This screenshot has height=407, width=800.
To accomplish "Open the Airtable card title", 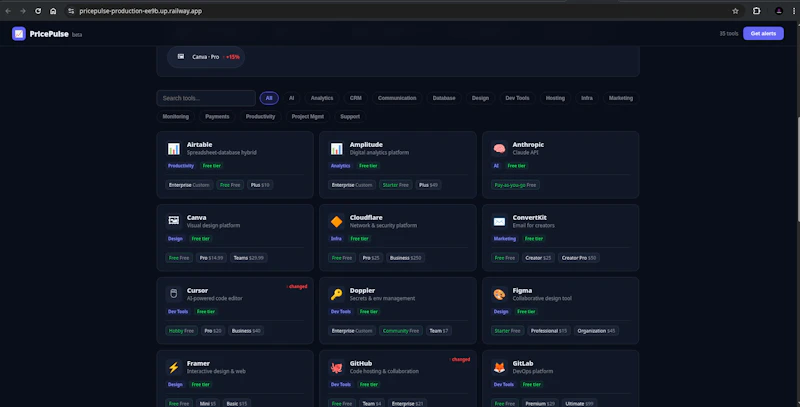I will tap(199, 145).
